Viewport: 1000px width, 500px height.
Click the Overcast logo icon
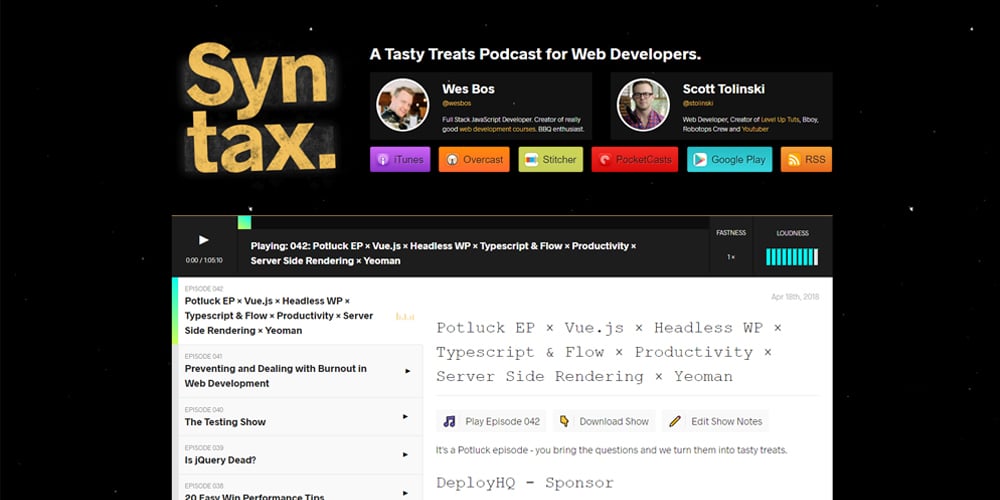coord(452,159)
